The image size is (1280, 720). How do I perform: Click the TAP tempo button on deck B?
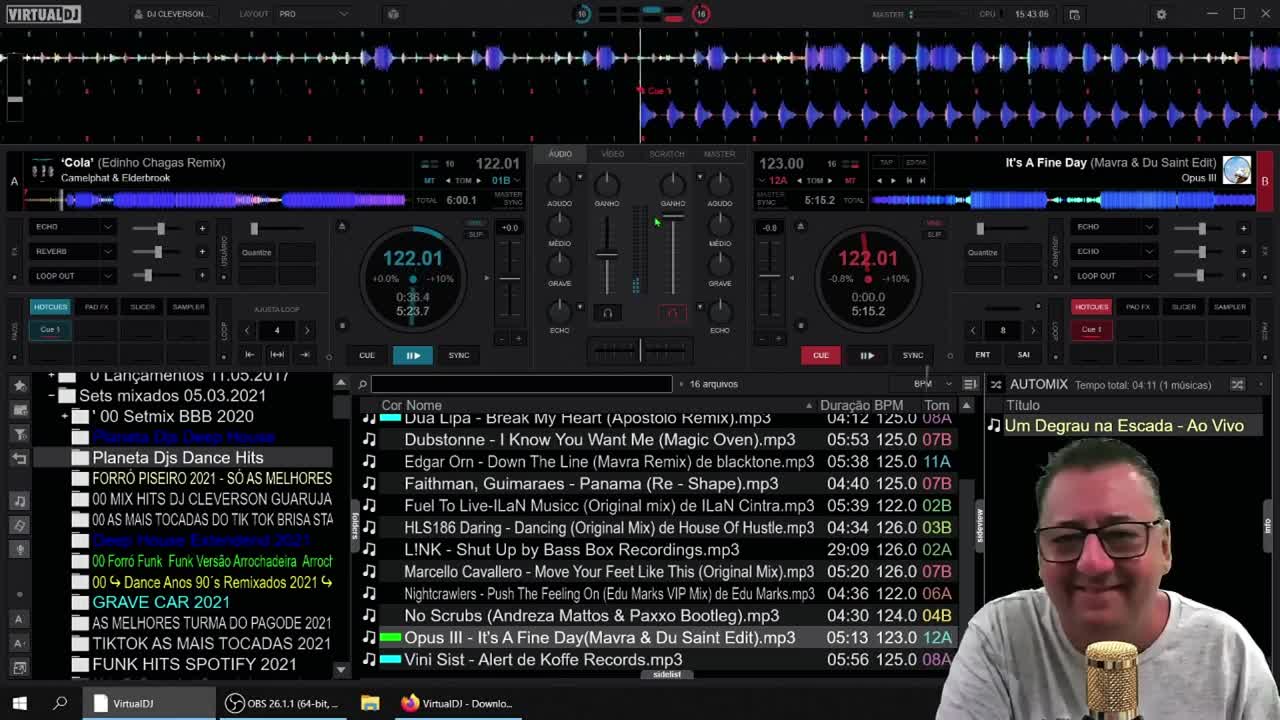[886, 162]
